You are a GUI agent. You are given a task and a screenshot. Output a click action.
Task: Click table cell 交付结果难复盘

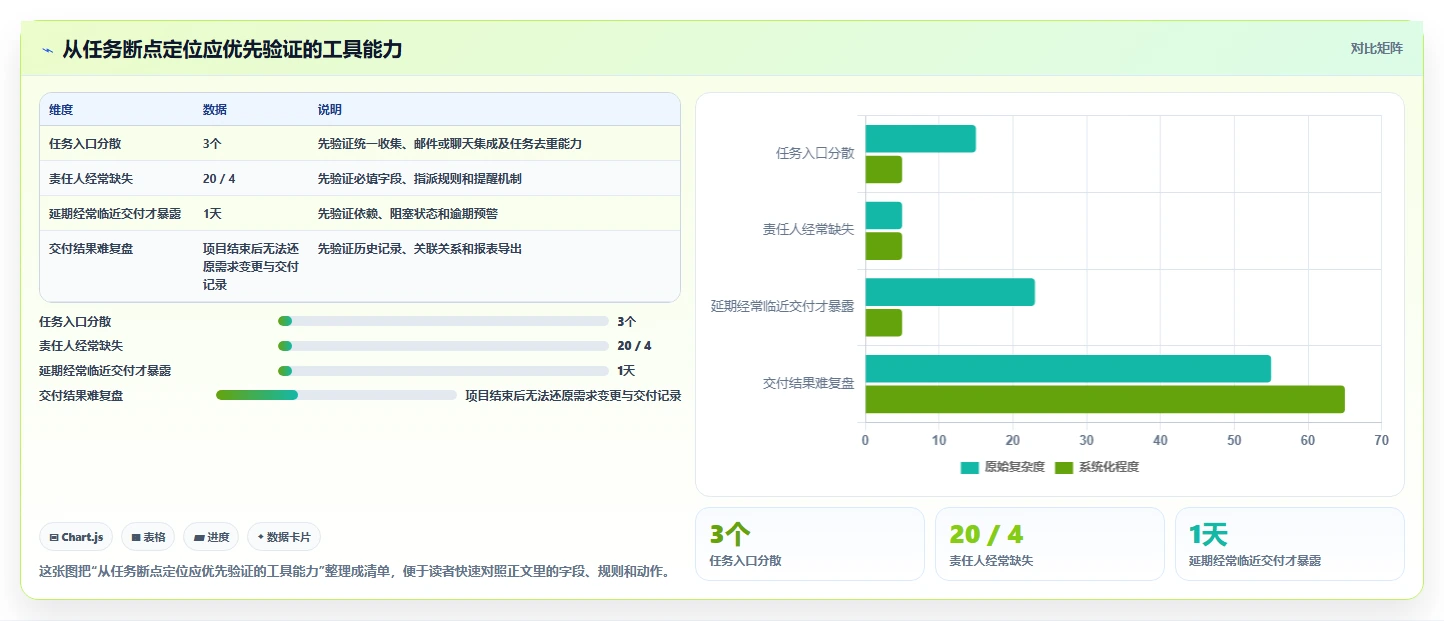91,249
